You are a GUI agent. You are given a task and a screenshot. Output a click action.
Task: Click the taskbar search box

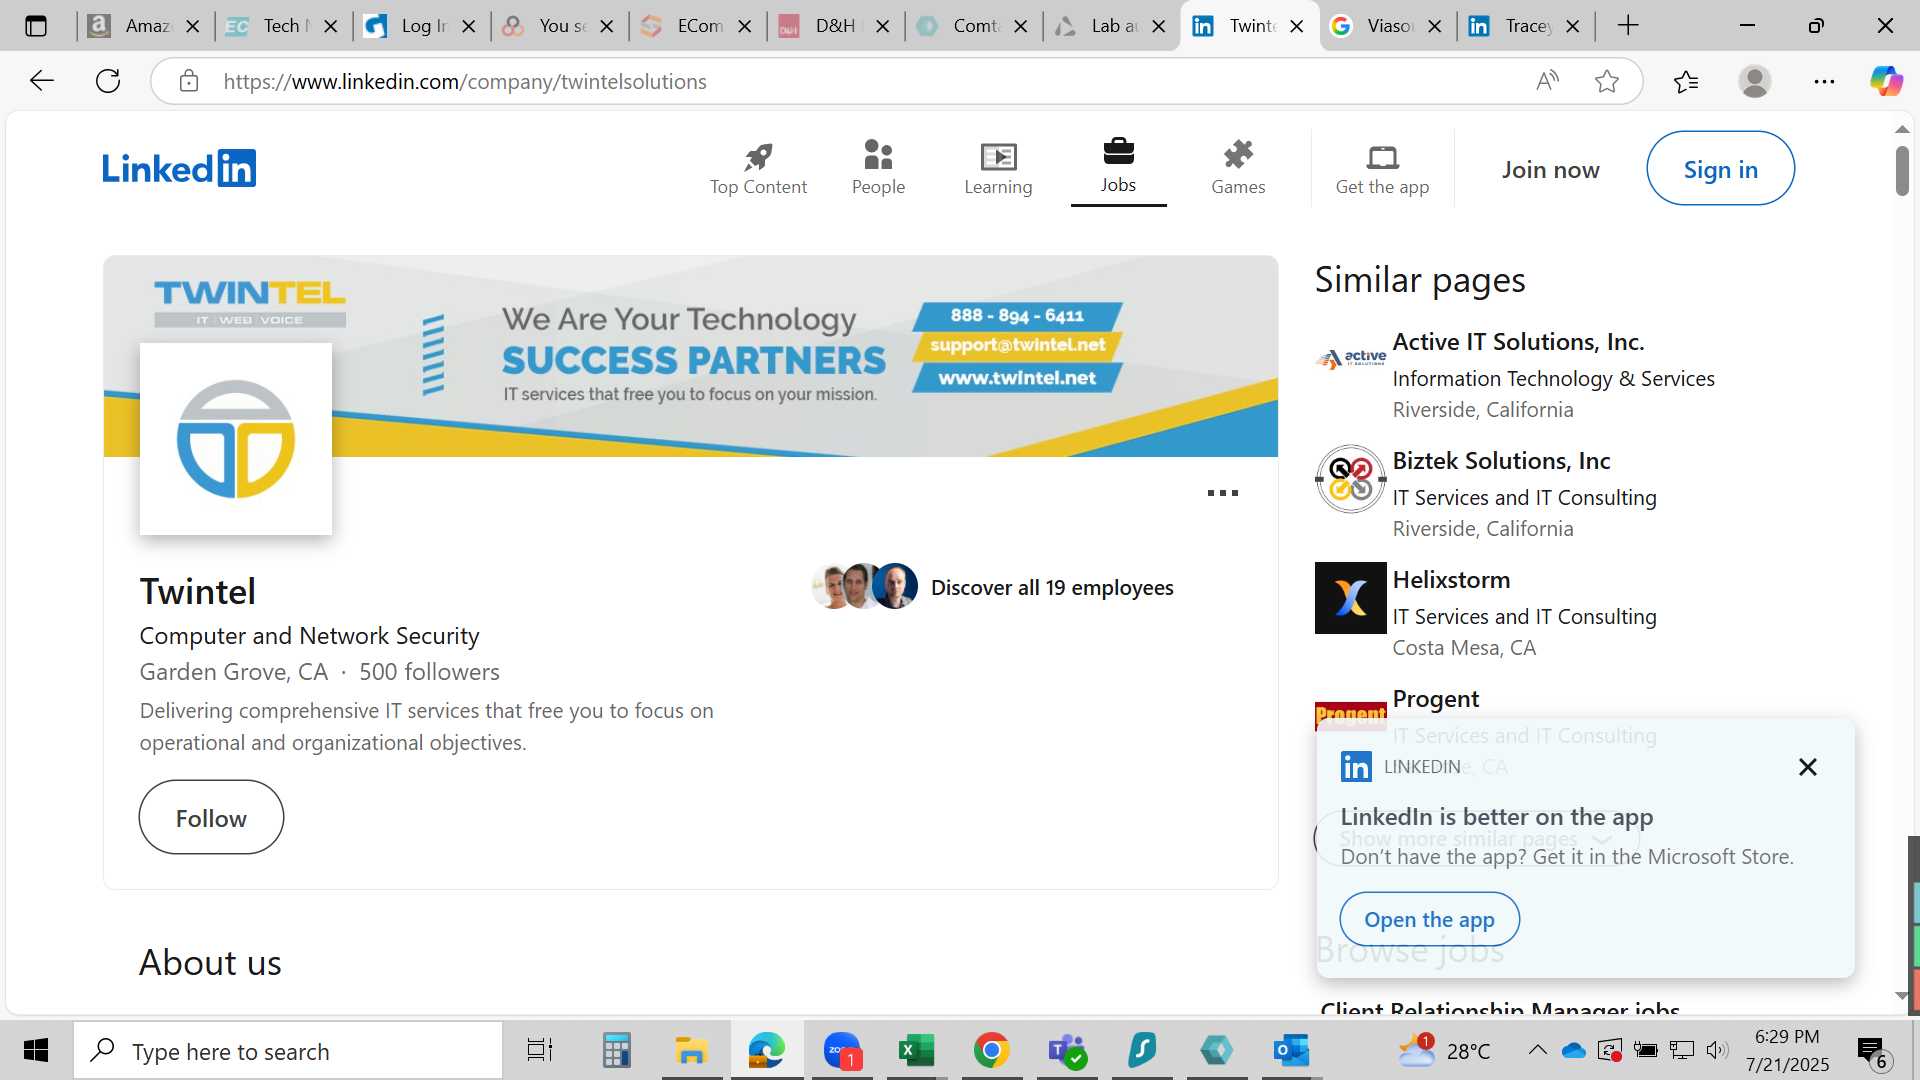point(288,1051)
